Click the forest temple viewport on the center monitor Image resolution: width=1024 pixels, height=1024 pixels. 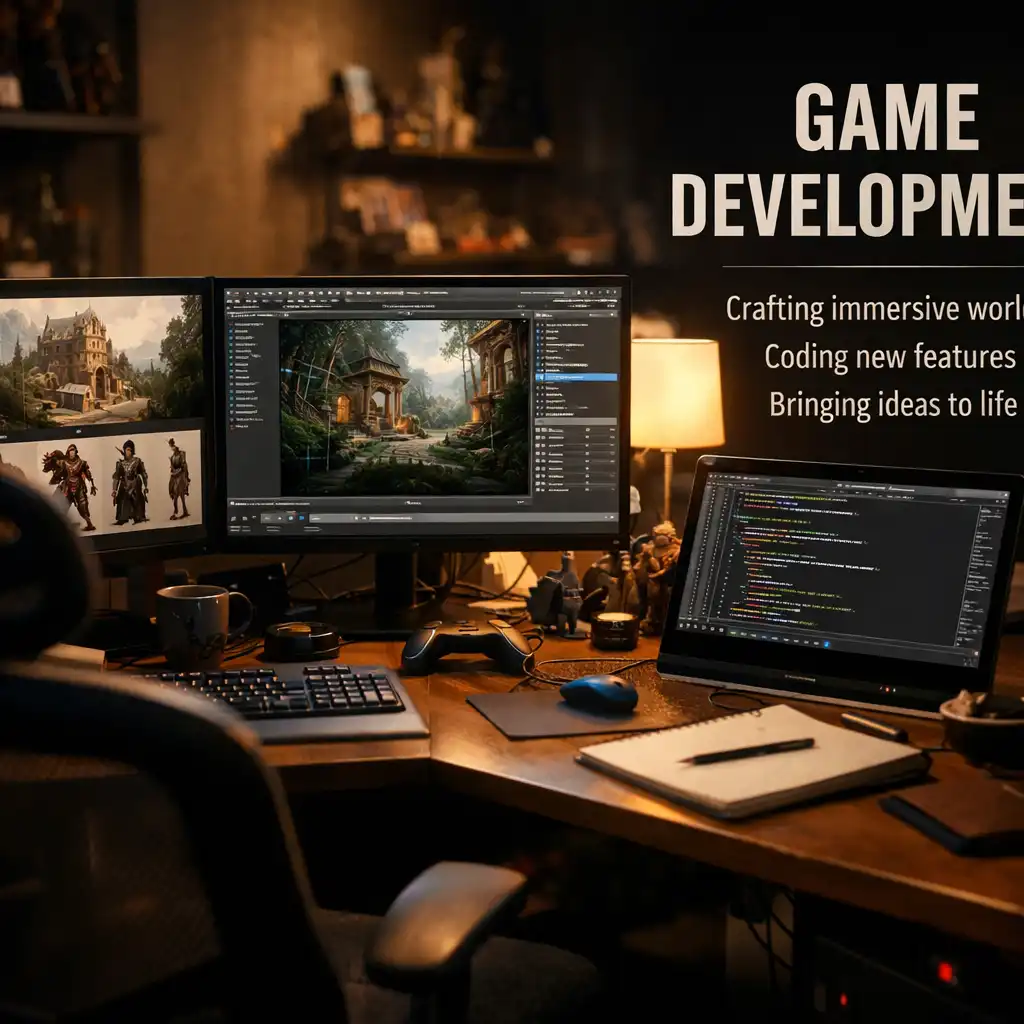pos(404,407)
